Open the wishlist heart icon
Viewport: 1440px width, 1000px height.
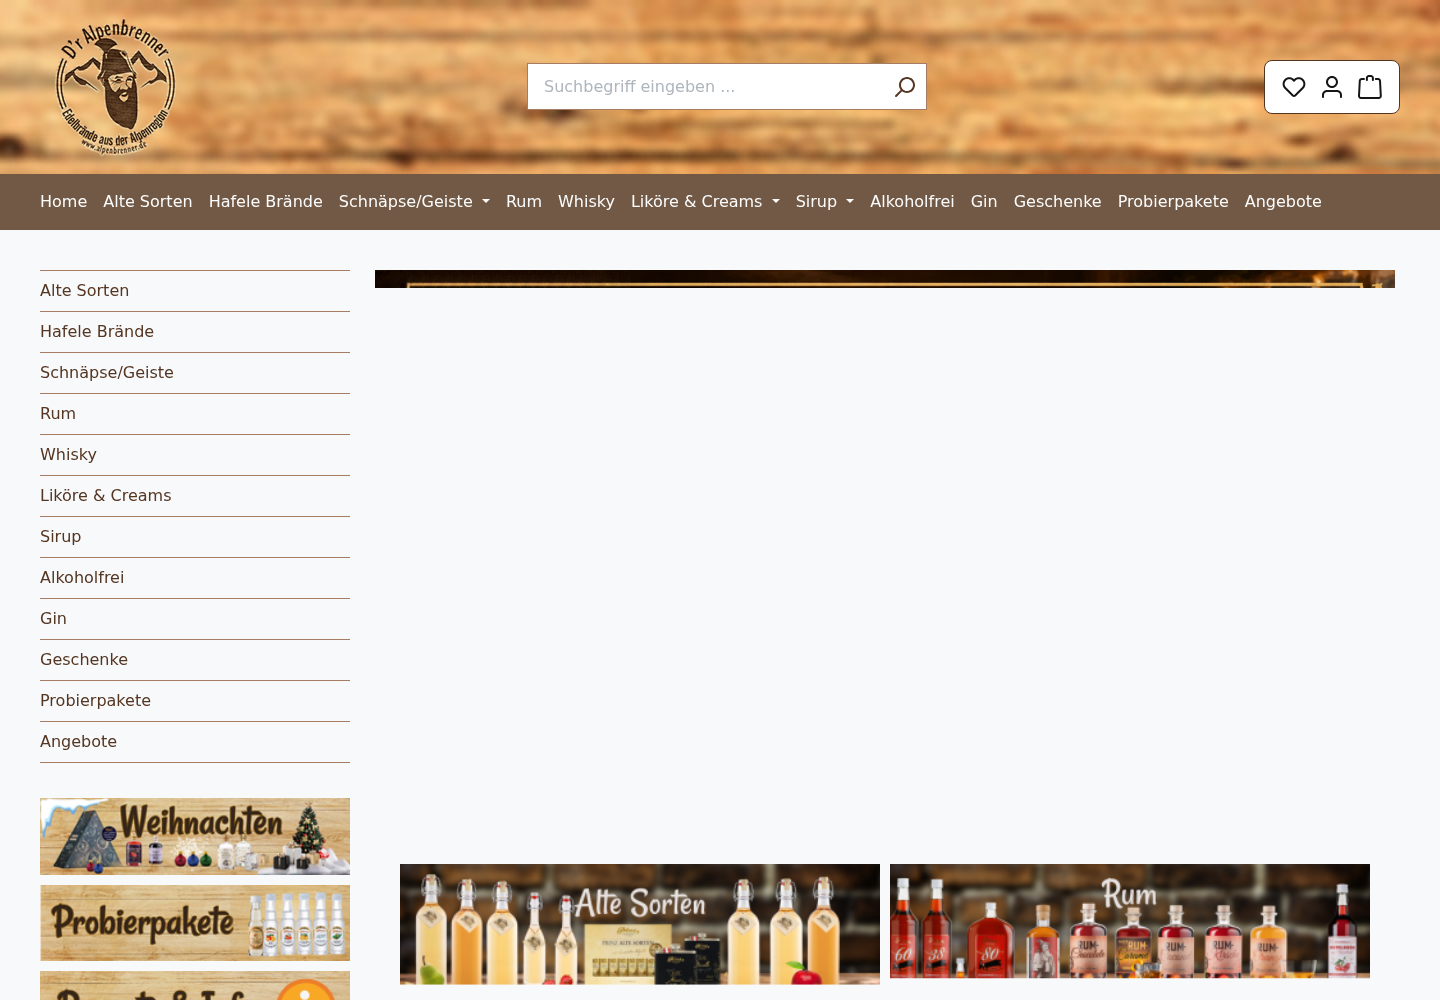(1294, 87)
